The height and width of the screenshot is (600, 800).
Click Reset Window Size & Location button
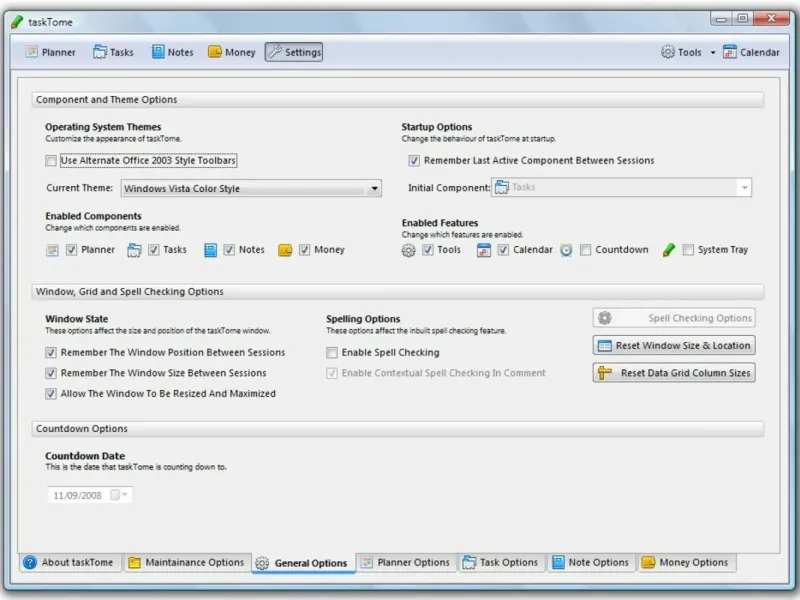(x=674, y=345)
